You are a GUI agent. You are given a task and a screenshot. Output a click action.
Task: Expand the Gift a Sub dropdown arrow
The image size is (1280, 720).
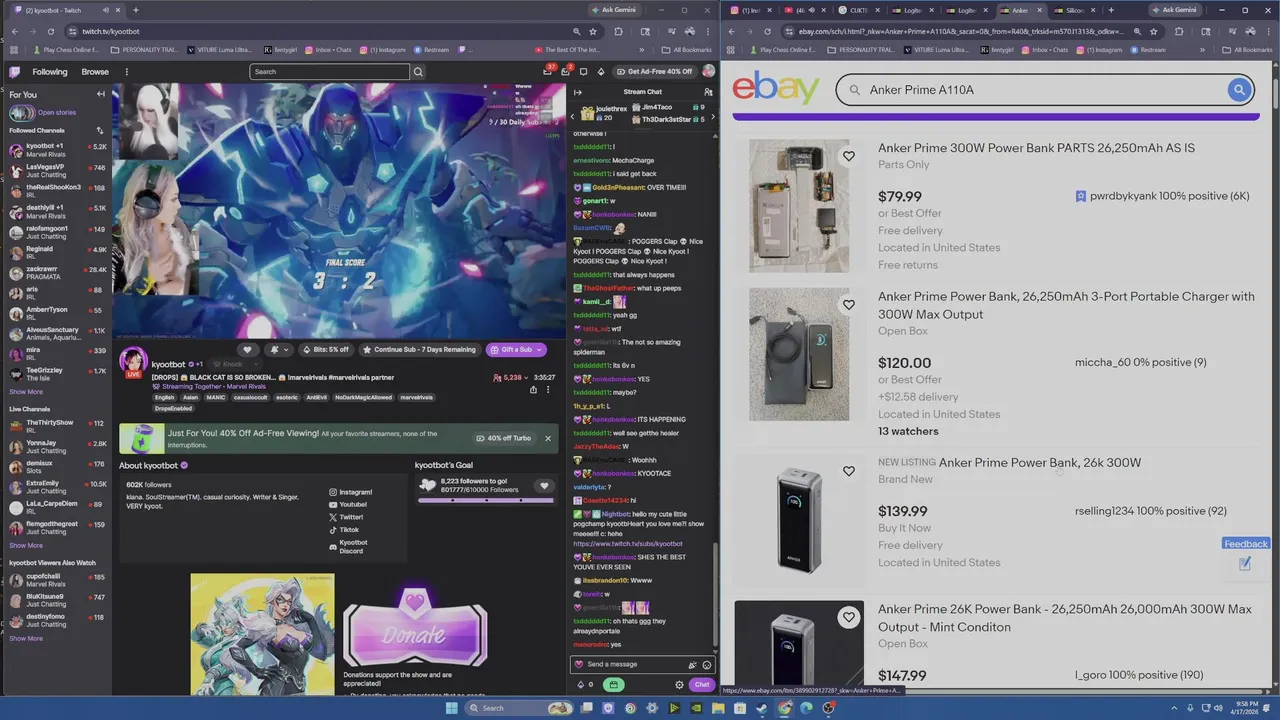point(539,350)
